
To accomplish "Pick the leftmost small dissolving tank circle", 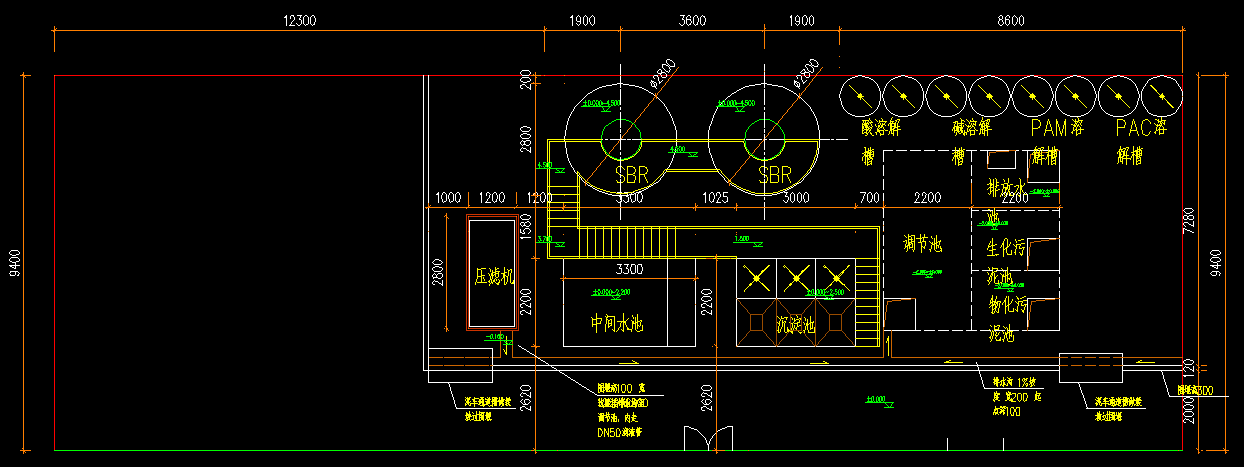I will [x=860, y=96].
